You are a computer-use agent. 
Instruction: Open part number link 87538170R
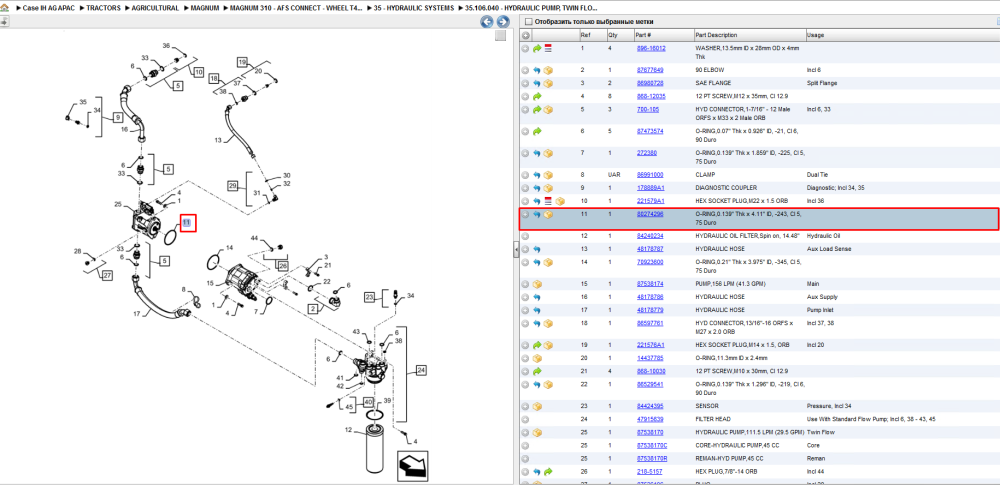click(x=652, y=458)
